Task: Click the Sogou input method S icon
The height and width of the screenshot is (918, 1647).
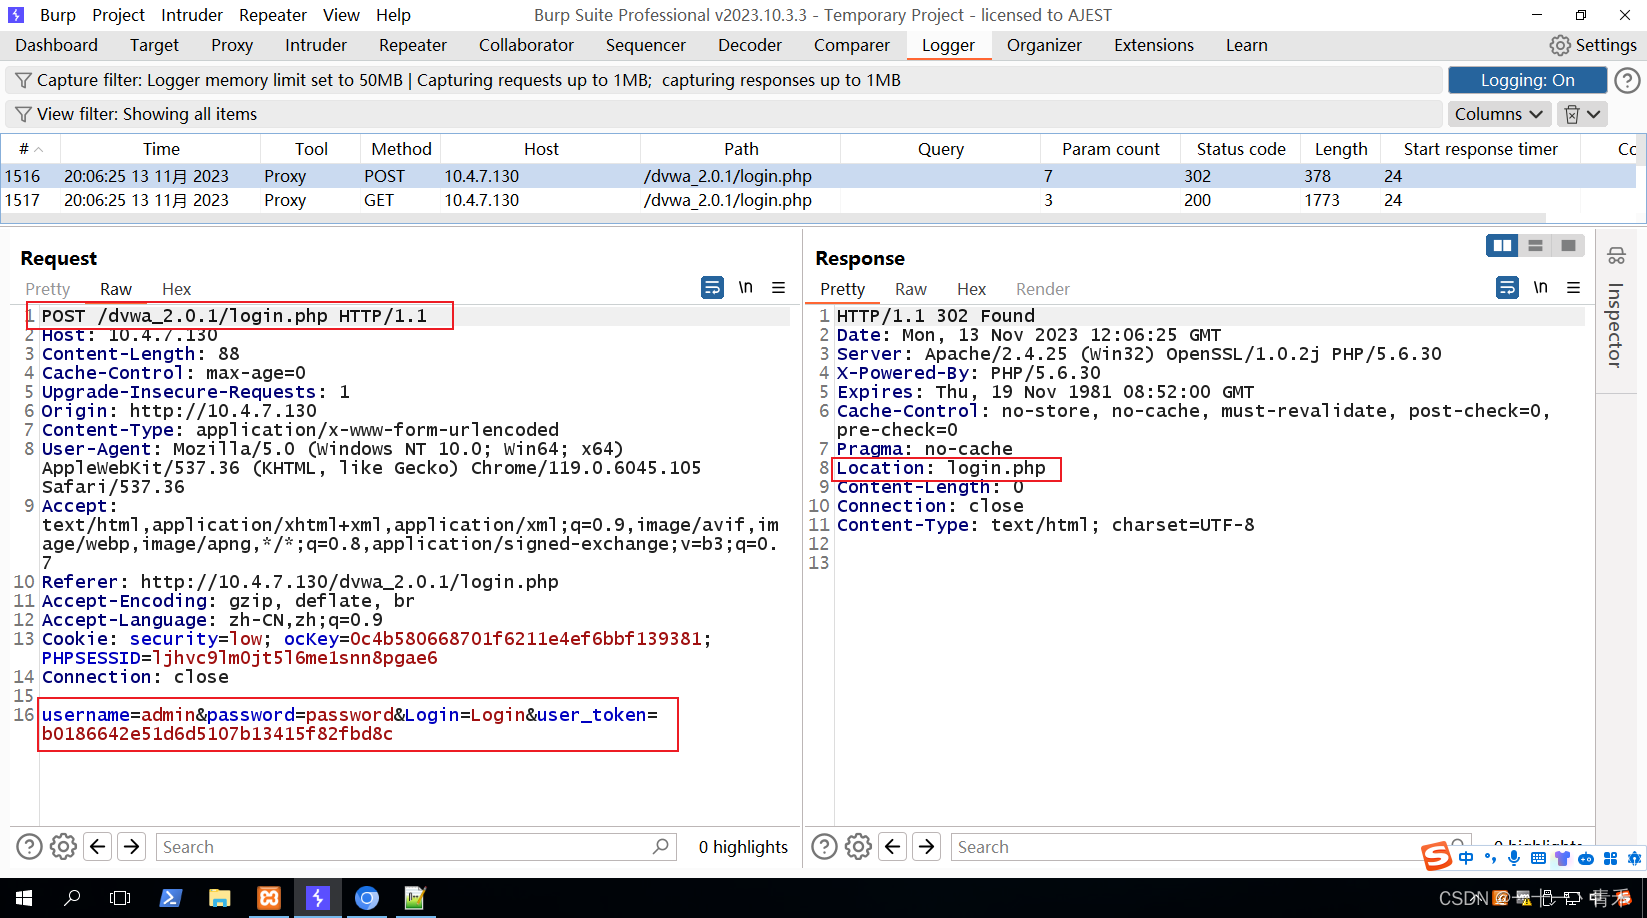Action: [1436, 857]
